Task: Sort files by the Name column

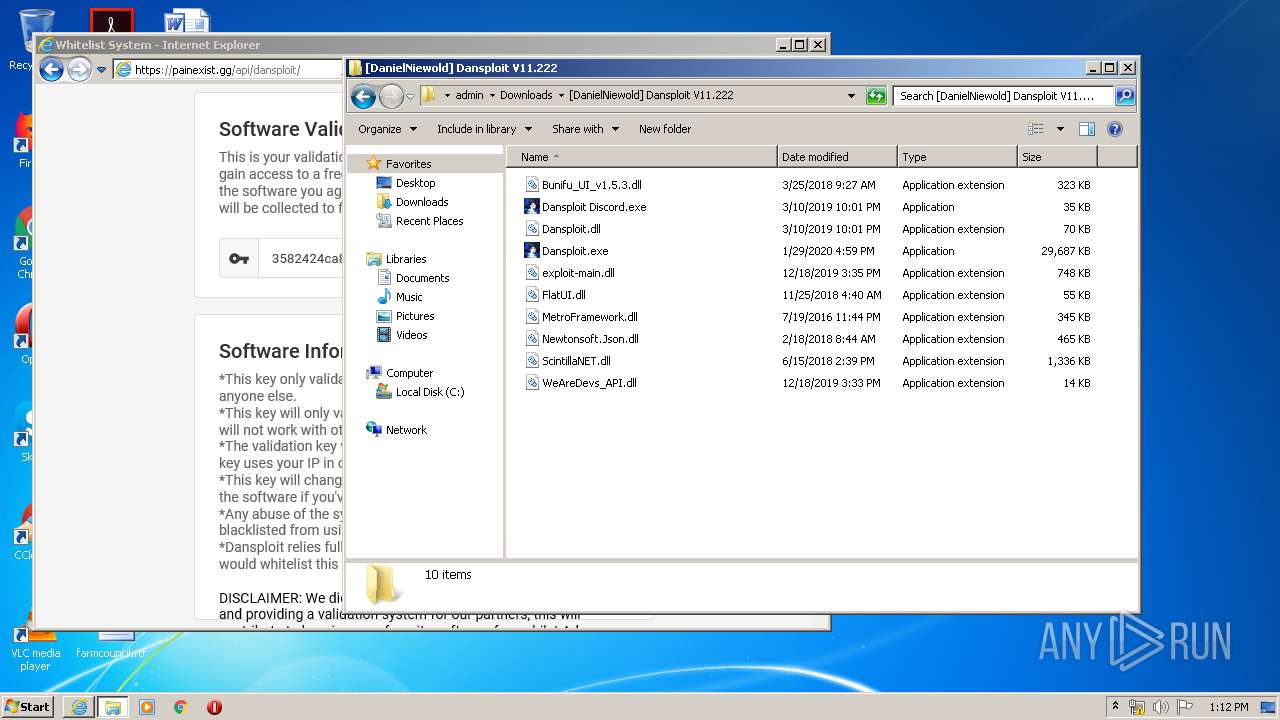Action: 642,157
